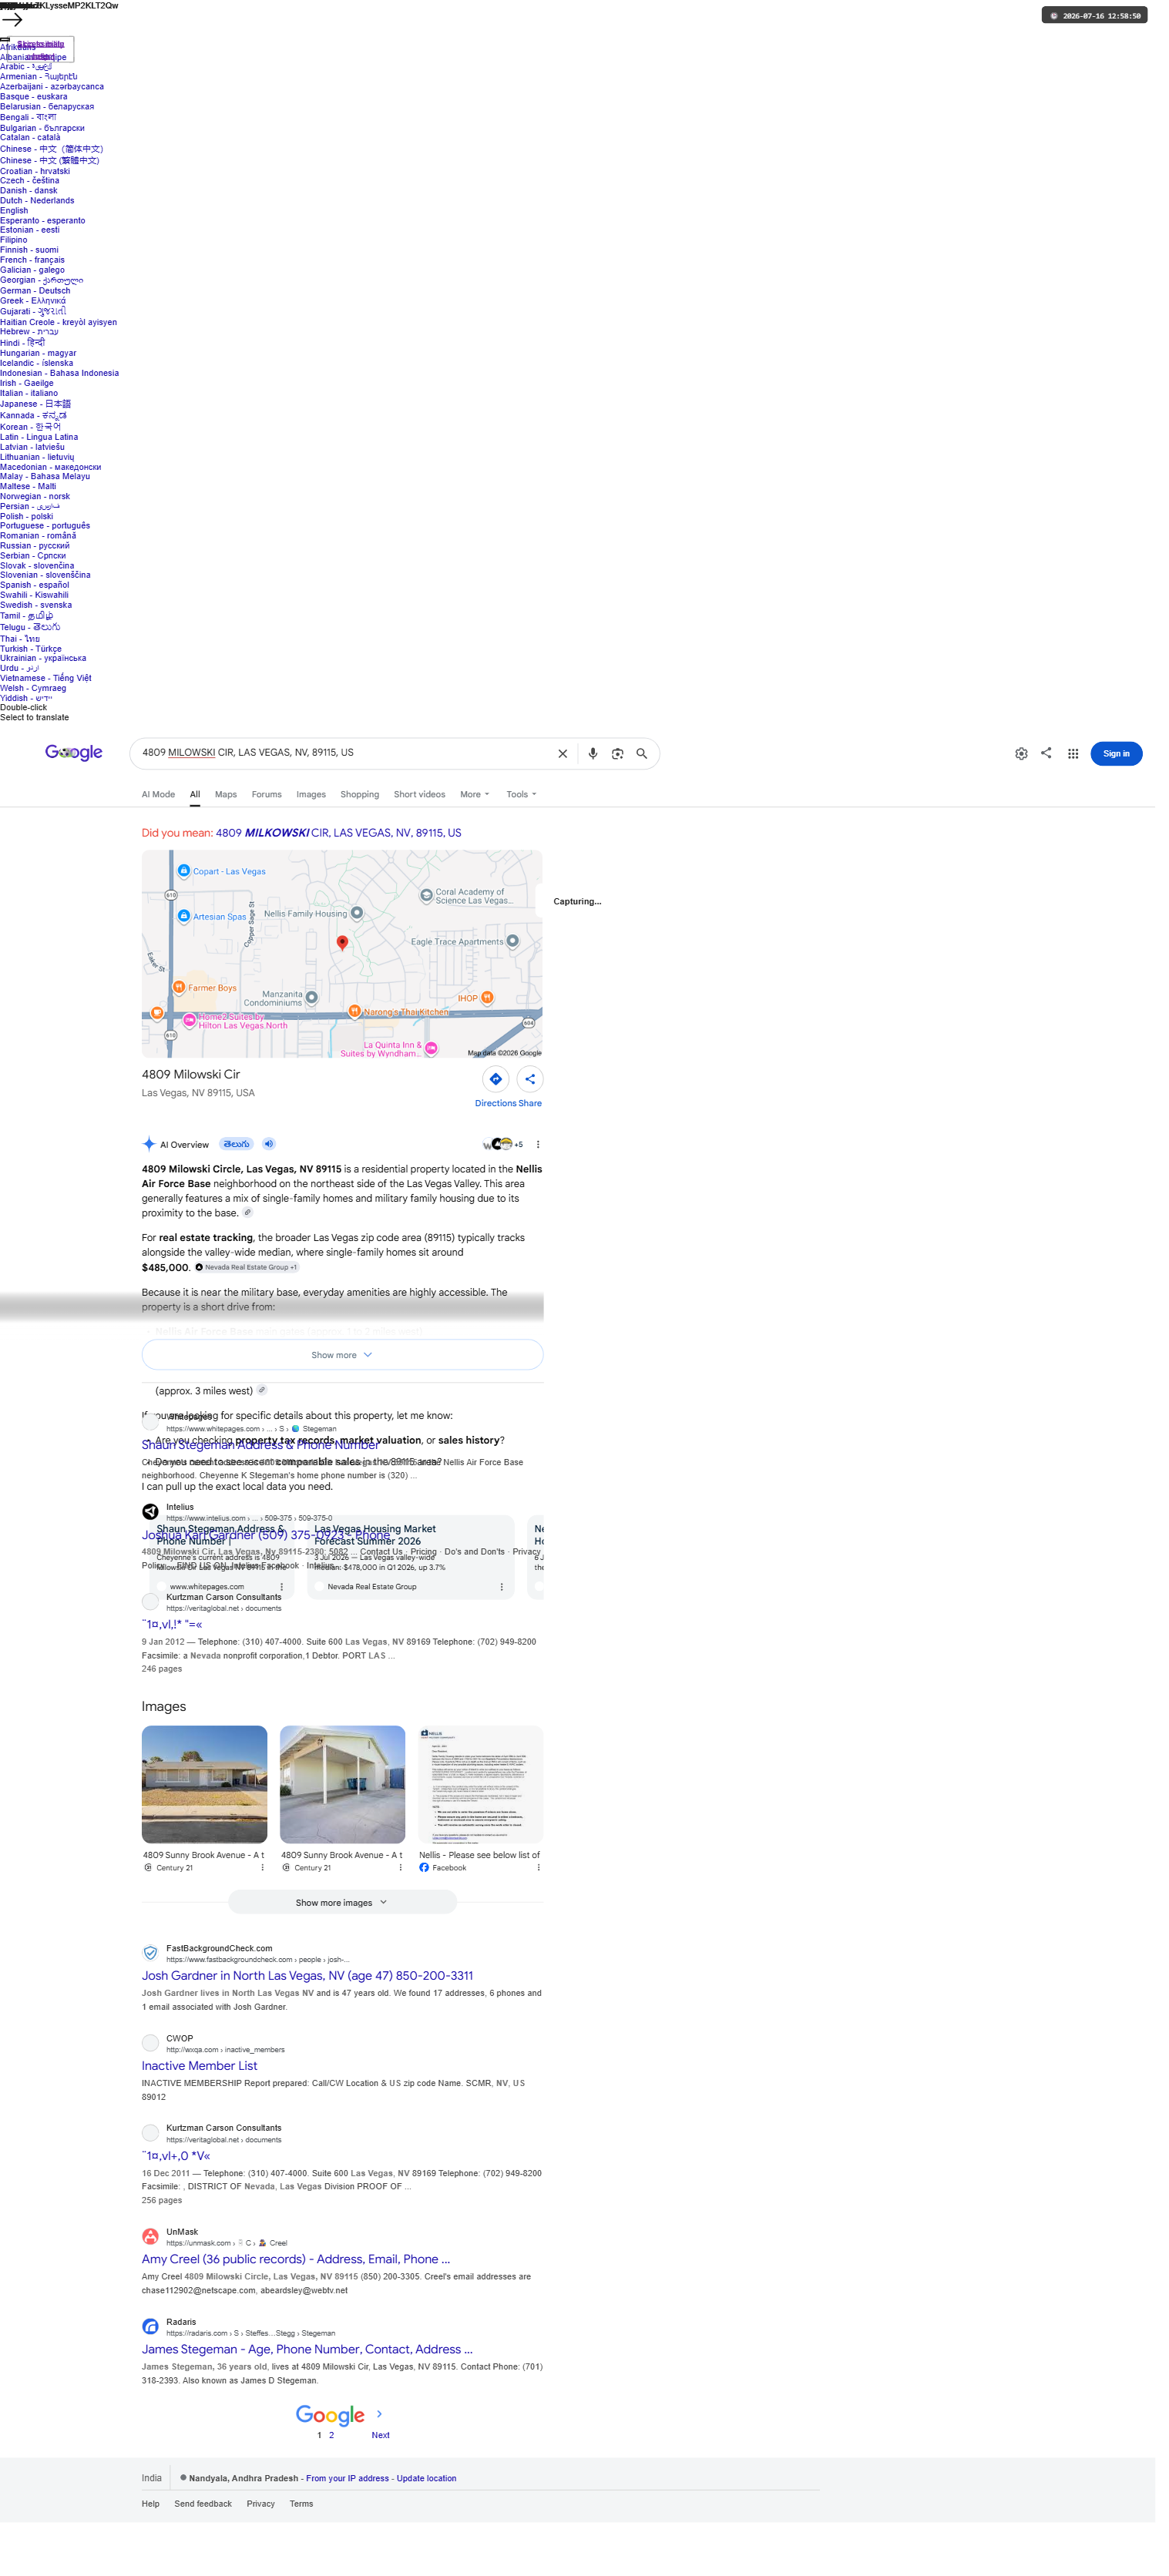Screen dimensions: 1169x2576
Task: Share the 4809 Milowski Cir location
Action: (536, 1092)
